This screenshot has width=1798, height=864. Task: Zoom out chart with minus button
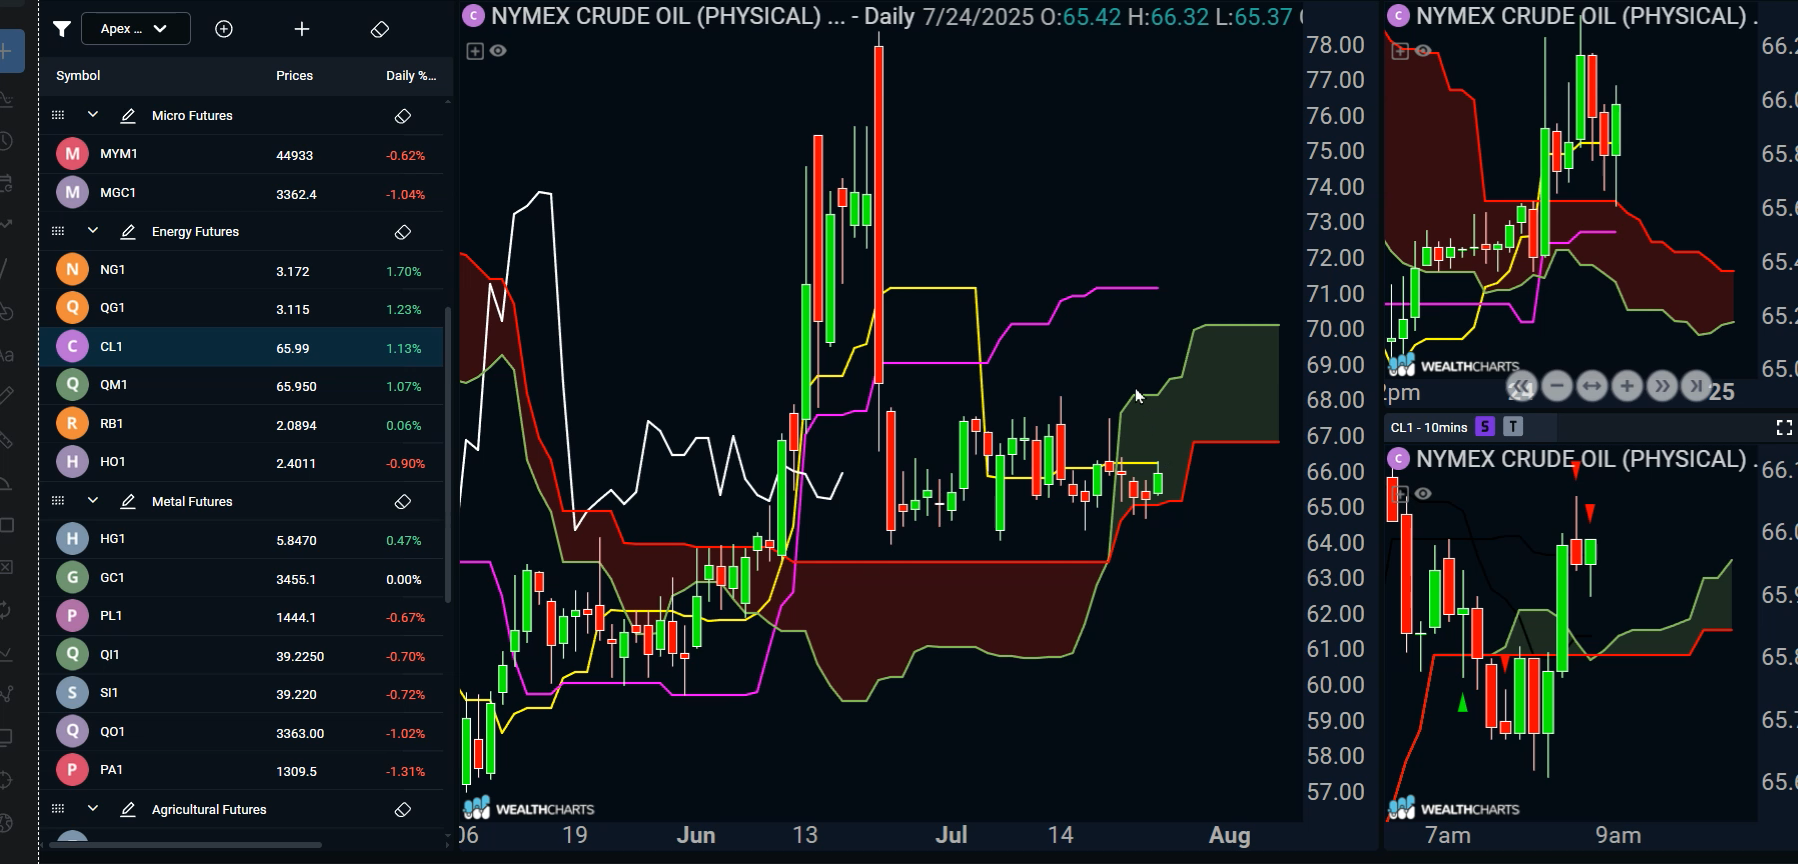[1556, 386]
